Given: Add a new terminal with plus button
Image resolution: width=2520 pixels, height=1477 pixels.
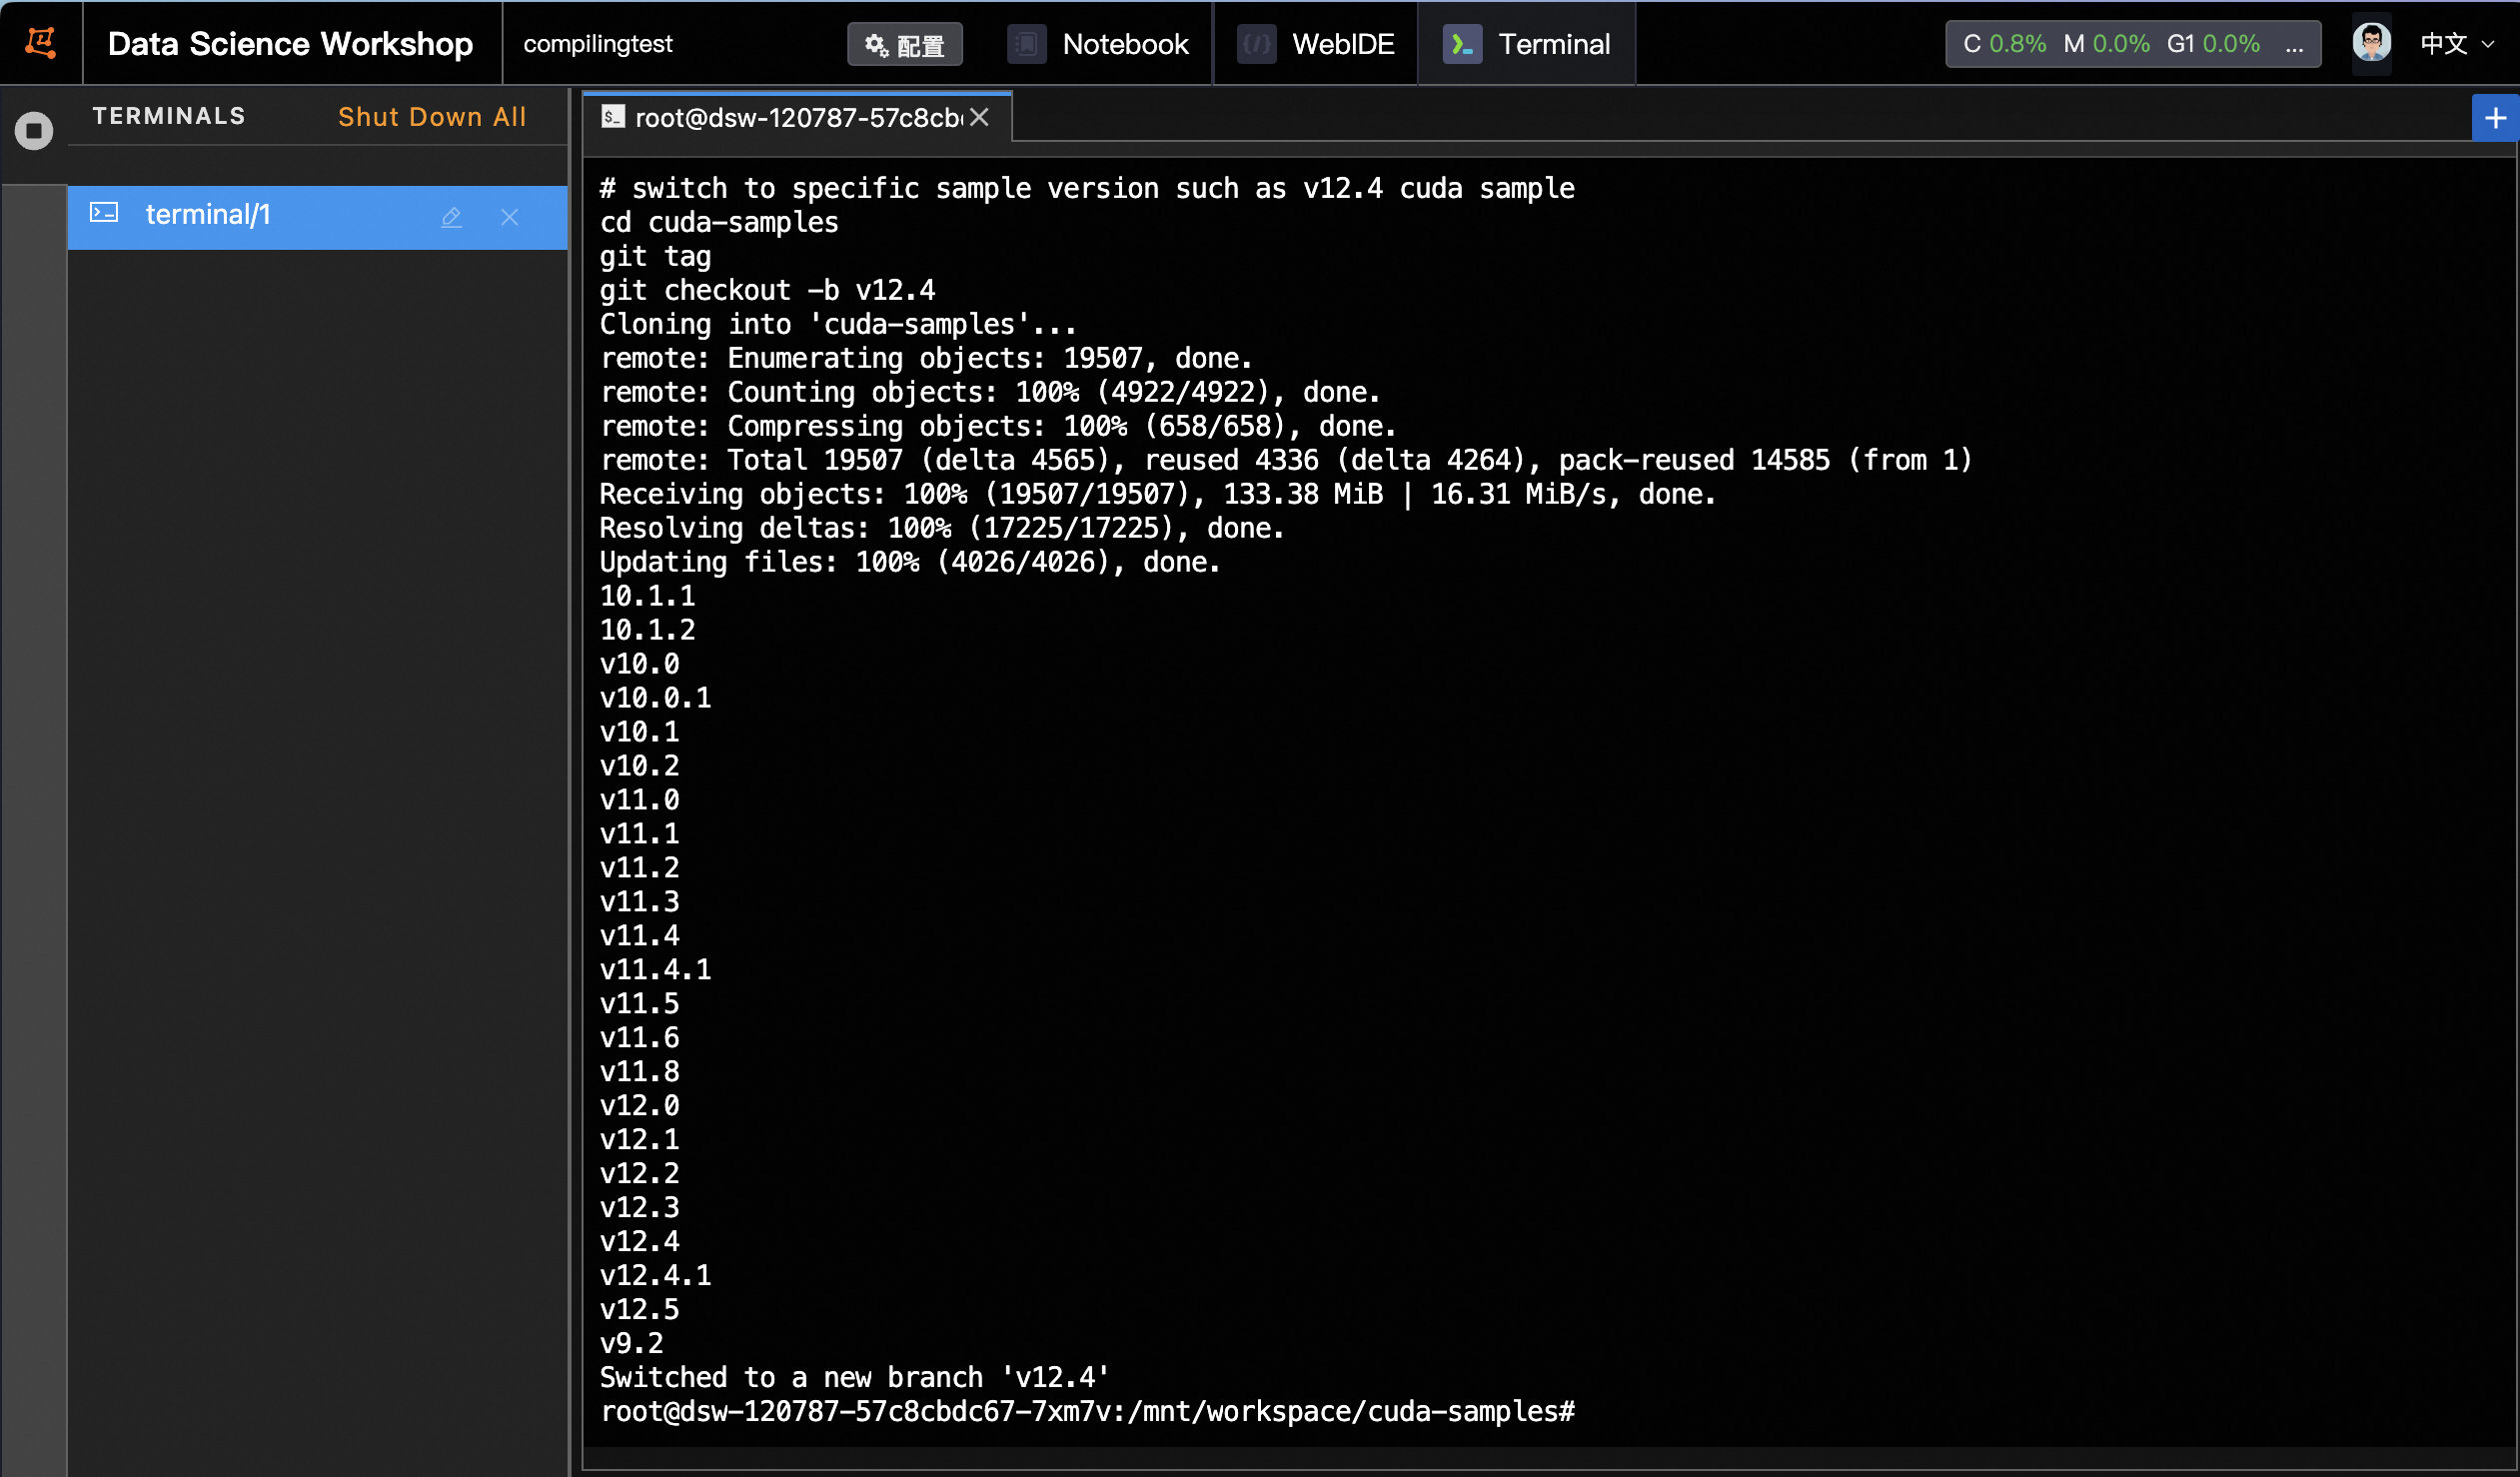Looking at the screenshot, I should click(2494, 118).
